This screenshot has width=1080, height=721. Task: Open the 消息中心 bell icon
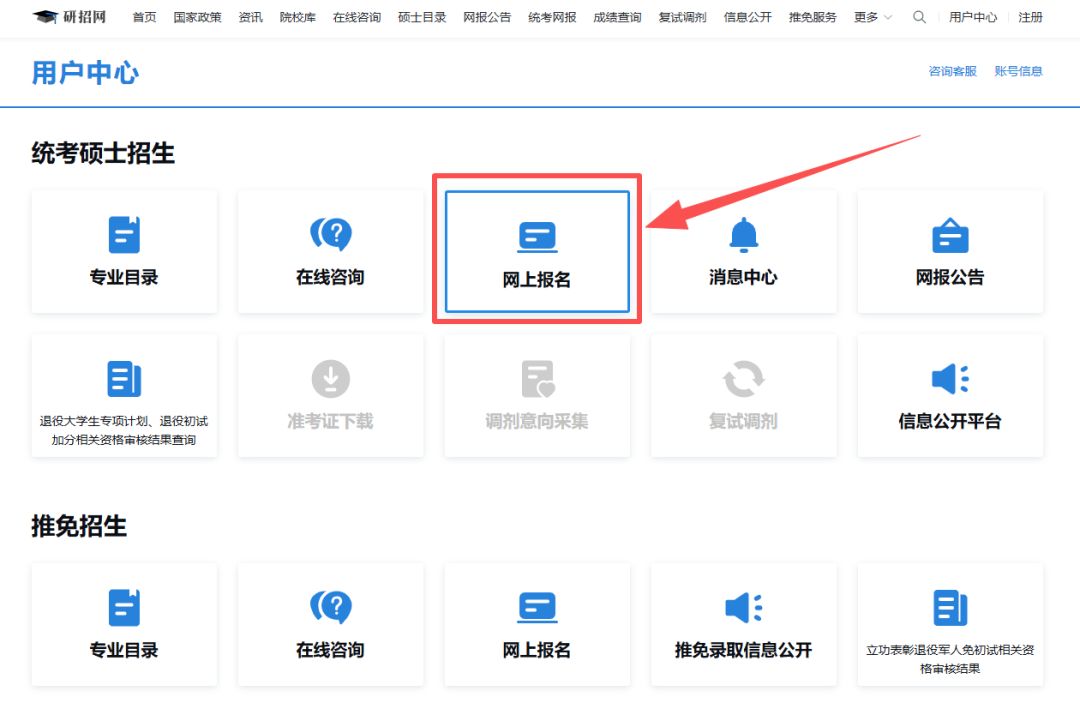click(x=744, y=235)
